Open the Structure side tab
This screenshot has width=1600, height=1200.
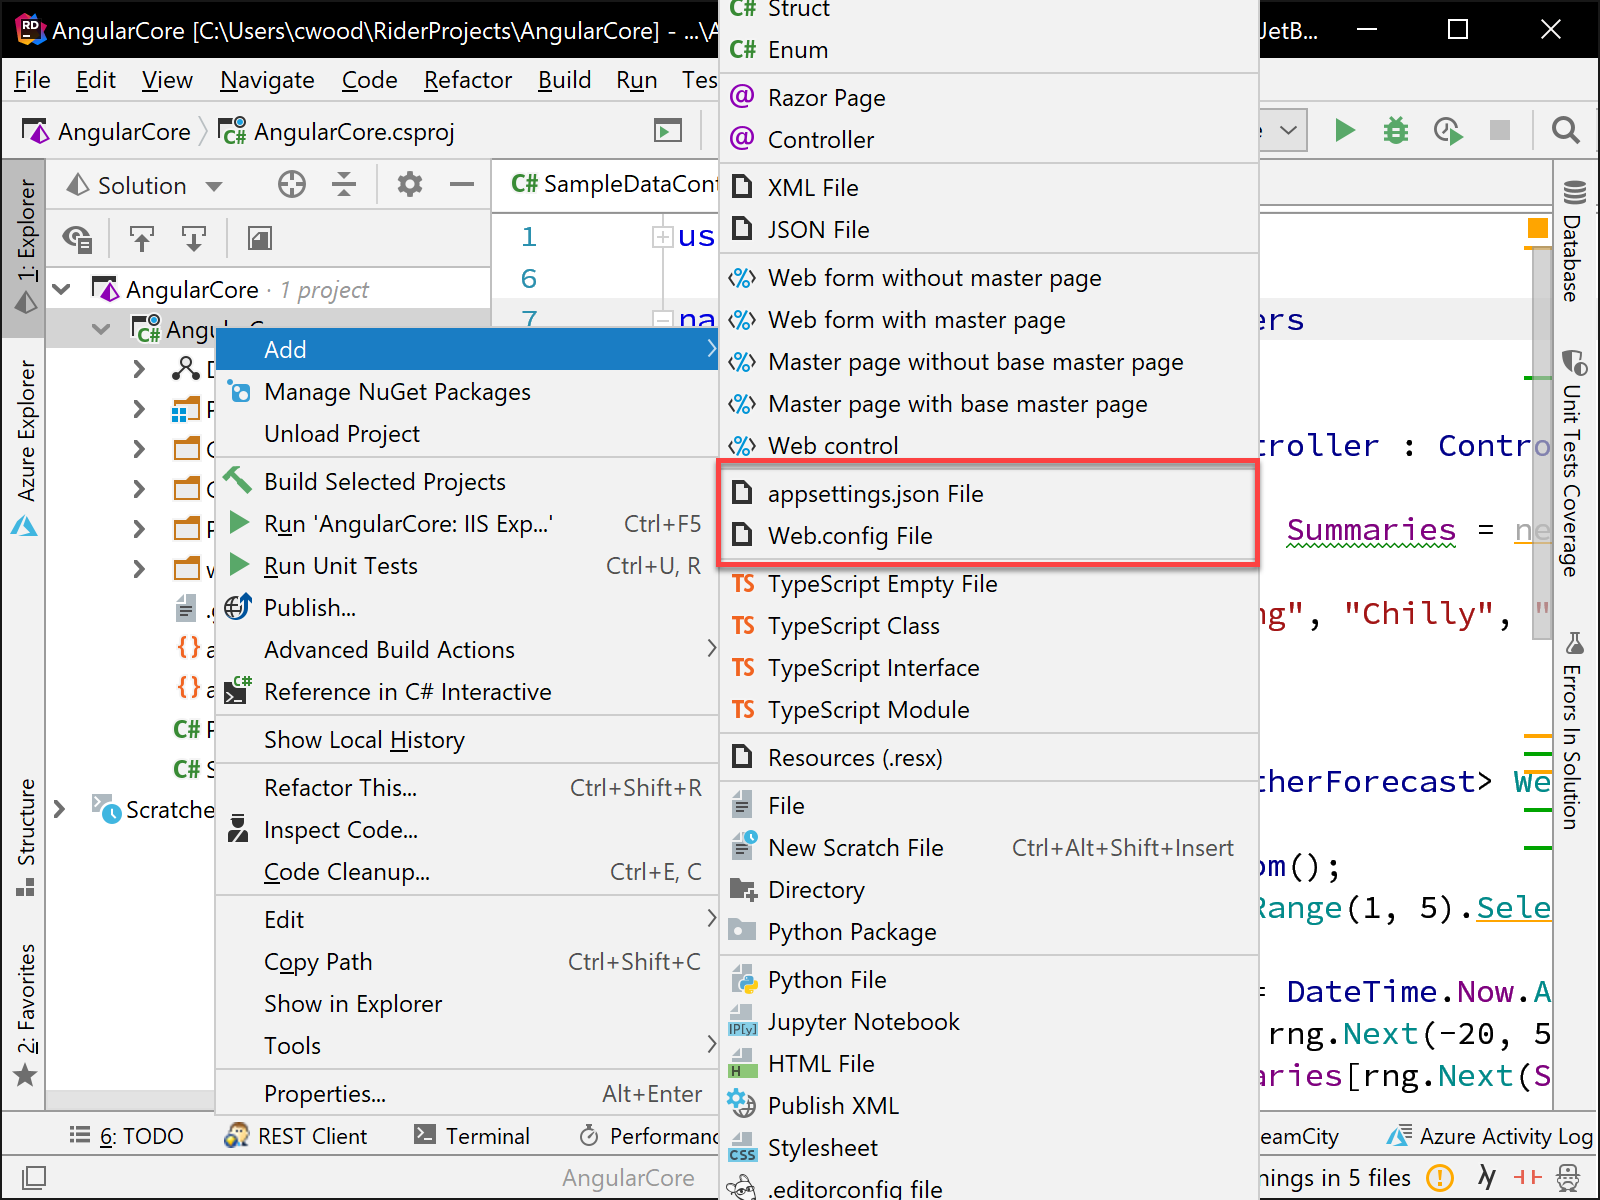25,837
